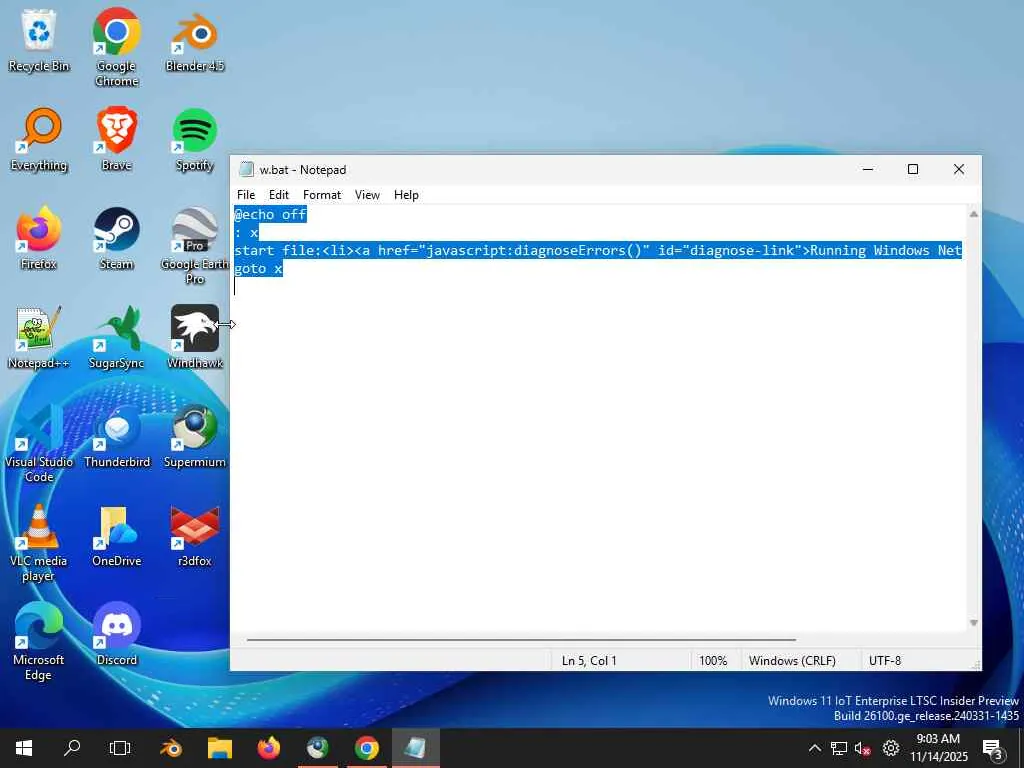The image size is (1024, 768).
Task: Click the Windows Start button
Action: pyautogui.click(x=24, y=748)
